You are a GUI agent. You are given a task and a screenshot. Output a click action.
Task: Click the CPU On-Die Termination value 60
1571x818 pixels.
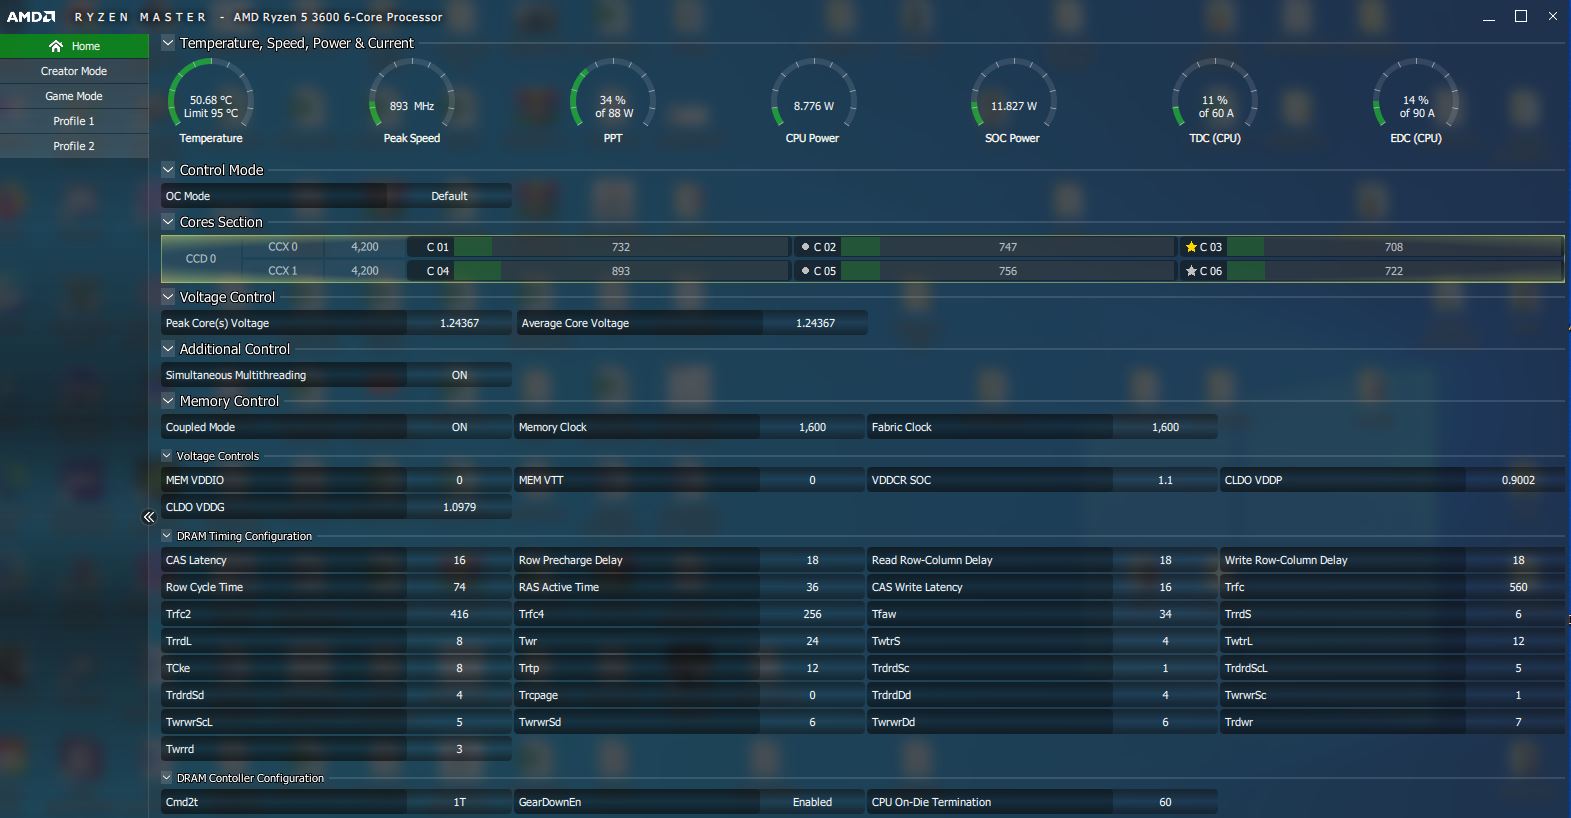point(1165,802)
